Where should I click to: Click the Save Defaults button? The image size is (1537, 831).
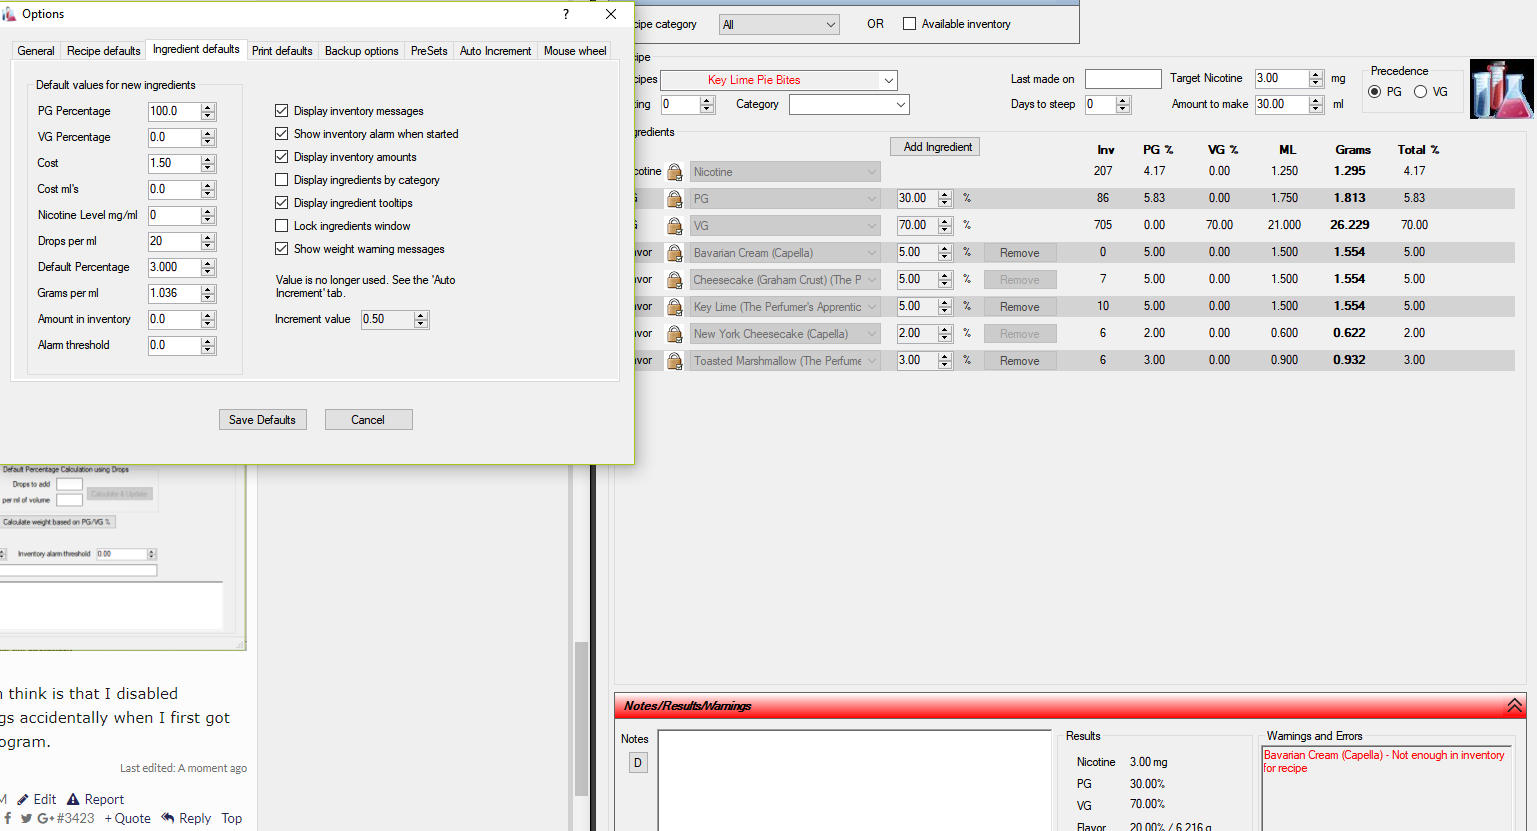click(262, 420)
